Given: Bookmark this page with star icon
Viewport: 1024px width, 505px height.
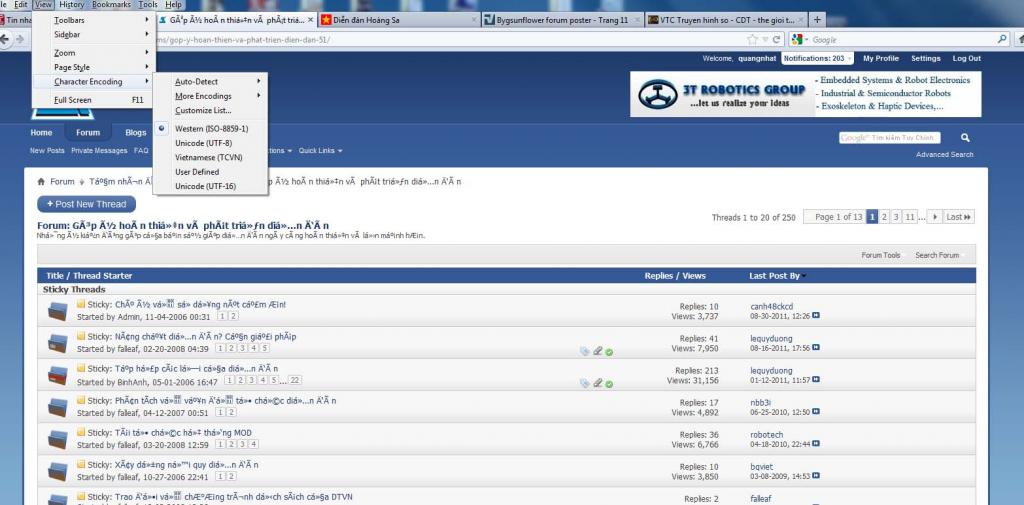Looking at the screenshot, I should [x=752, y=40].
